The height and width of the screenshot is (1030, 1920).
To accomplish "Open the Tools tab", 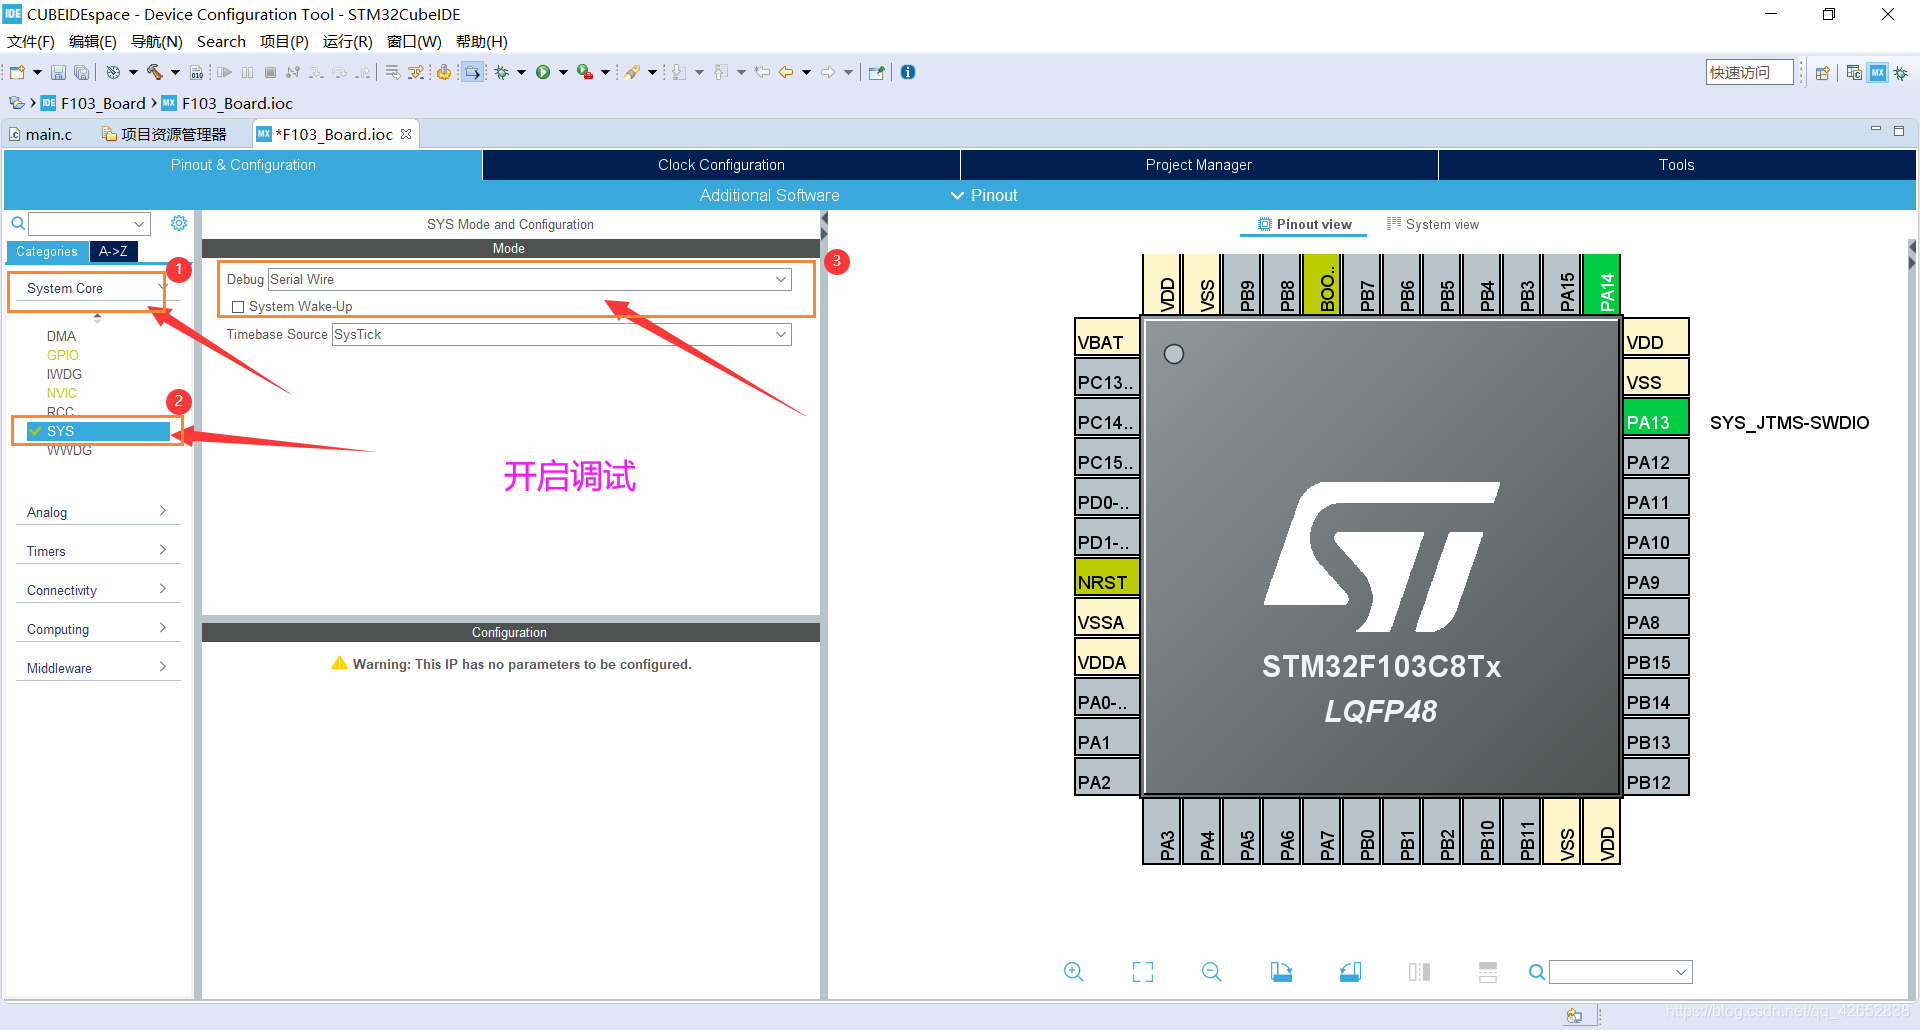I will pos(1677,165).
